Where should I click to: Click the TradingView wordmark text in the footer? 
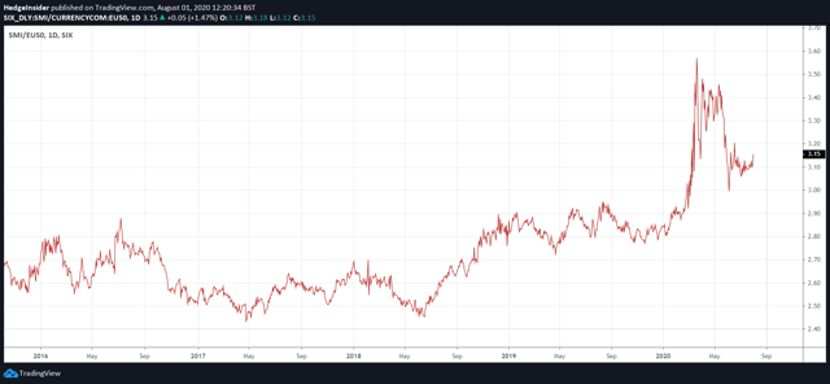[40, 373]
